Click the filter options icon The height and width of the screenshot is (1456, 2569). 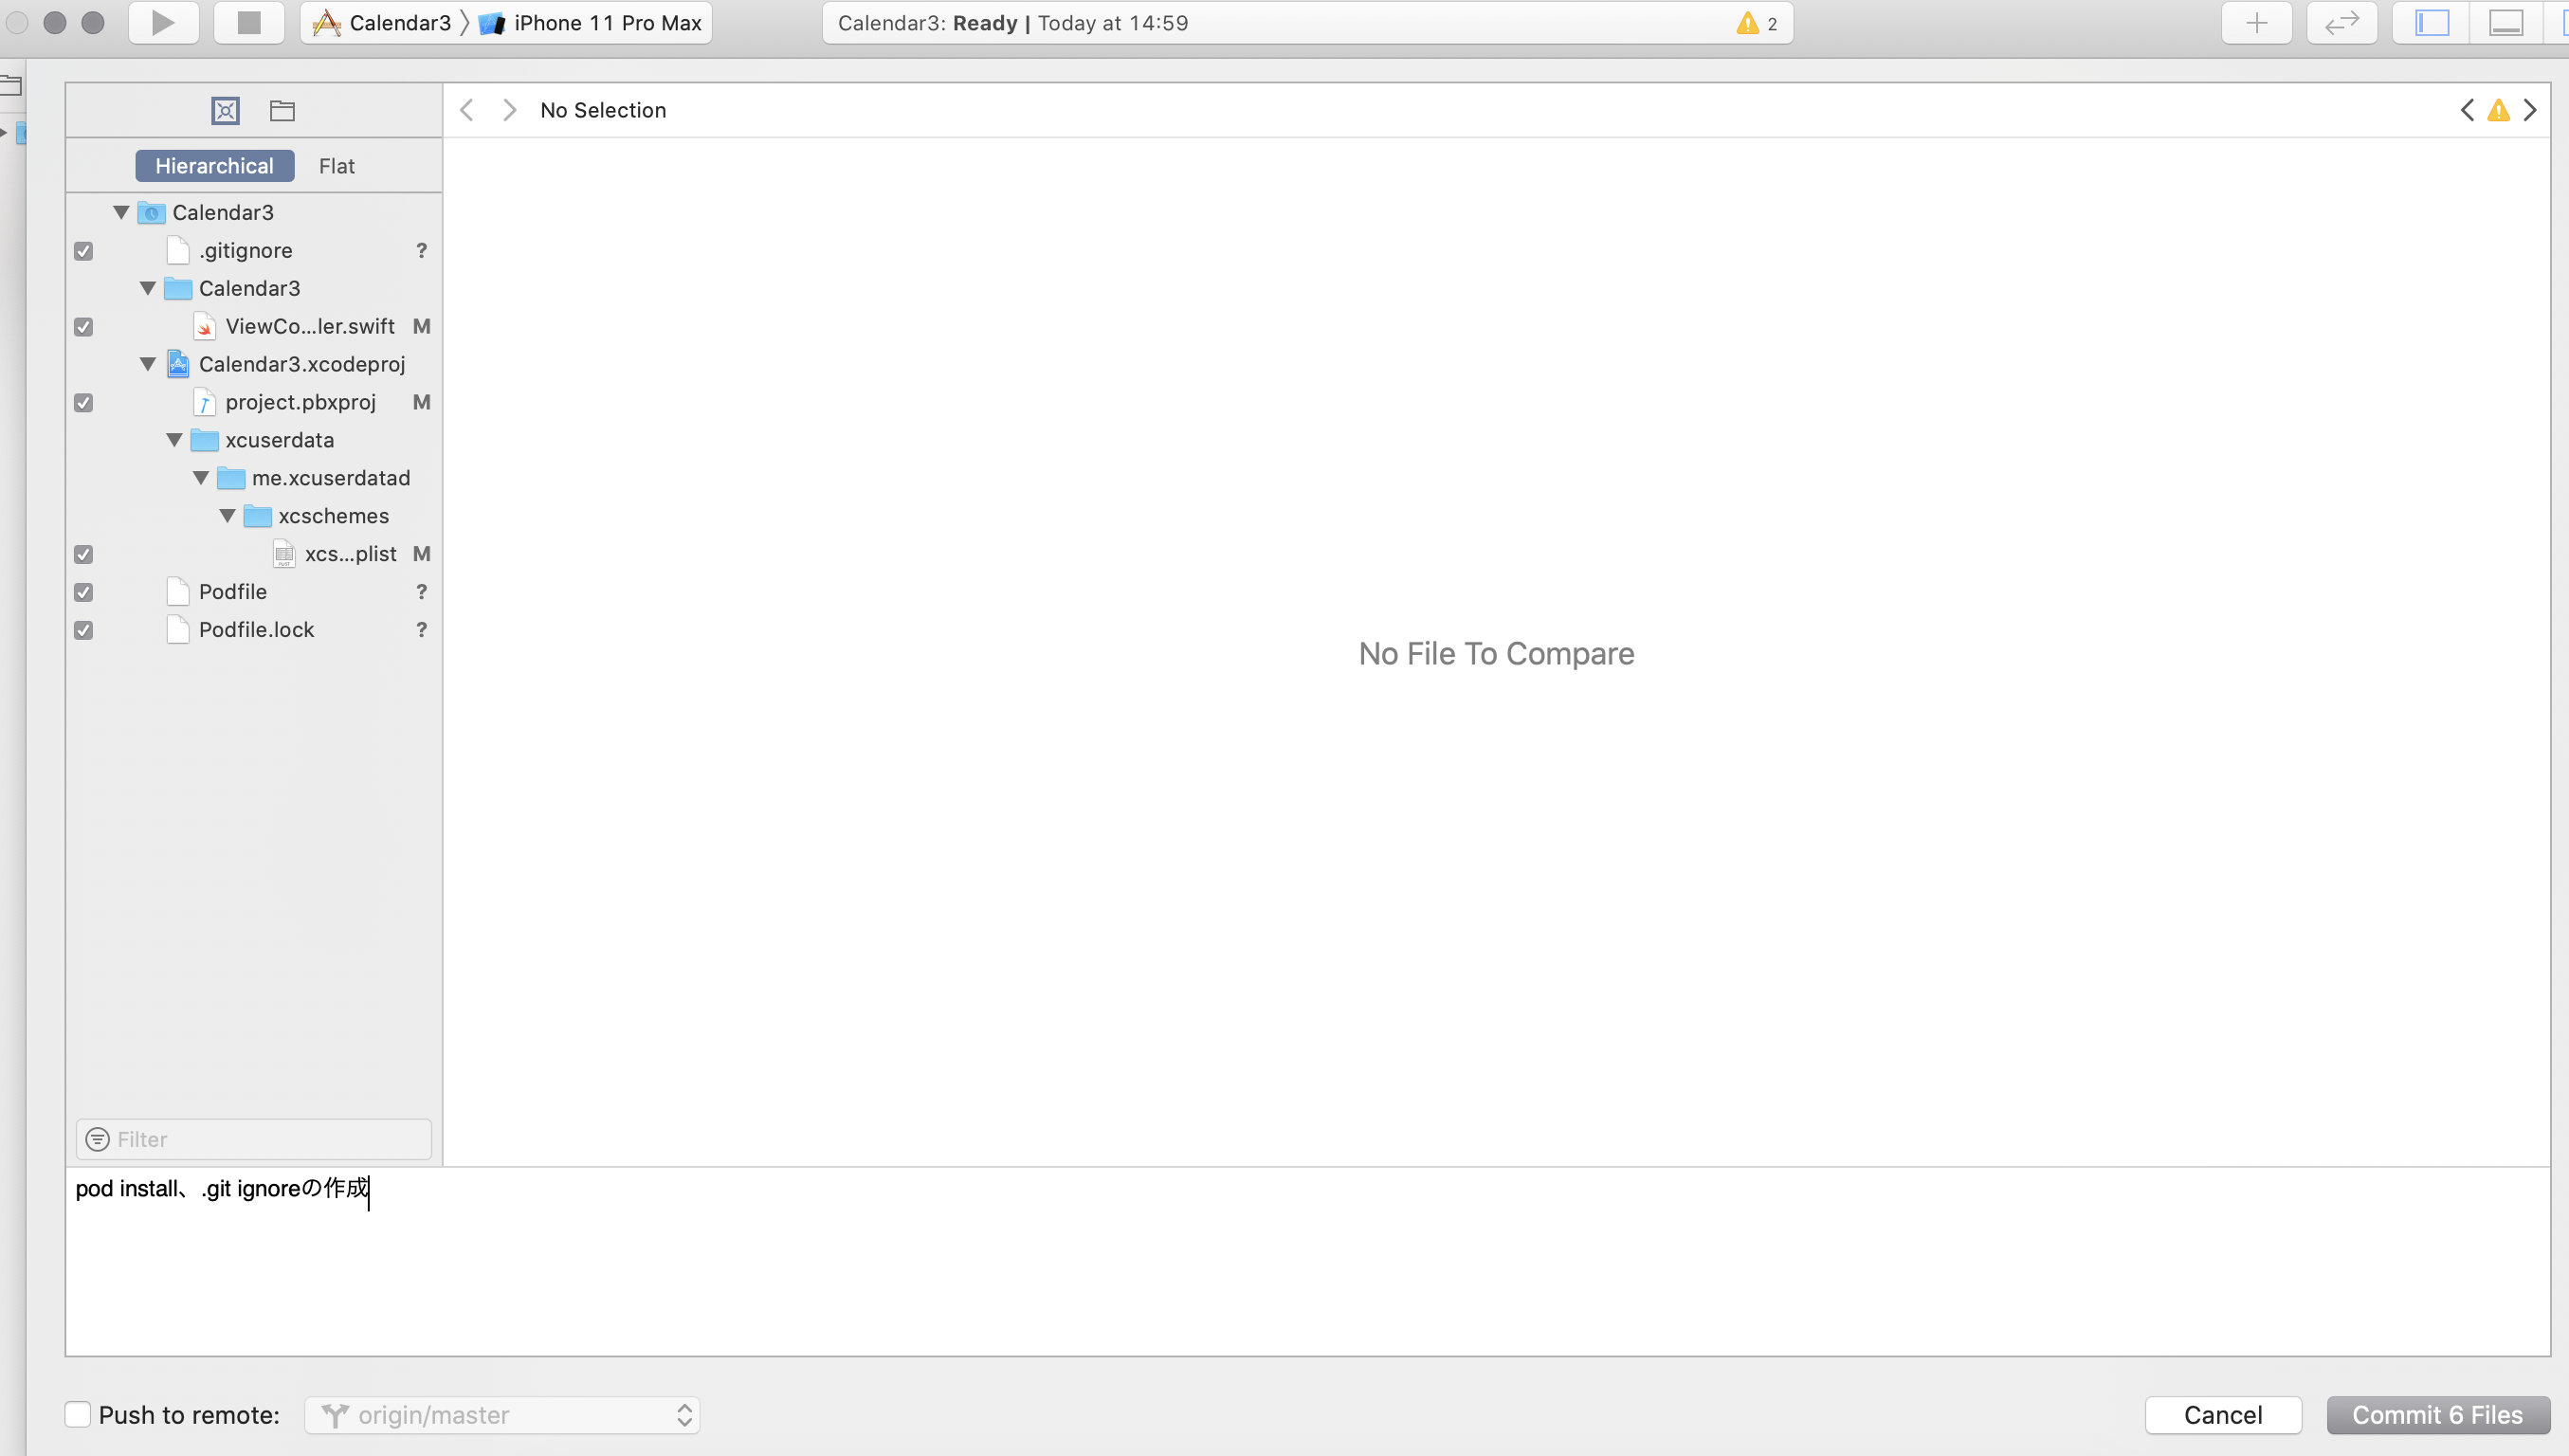[x=97, y=1139]
